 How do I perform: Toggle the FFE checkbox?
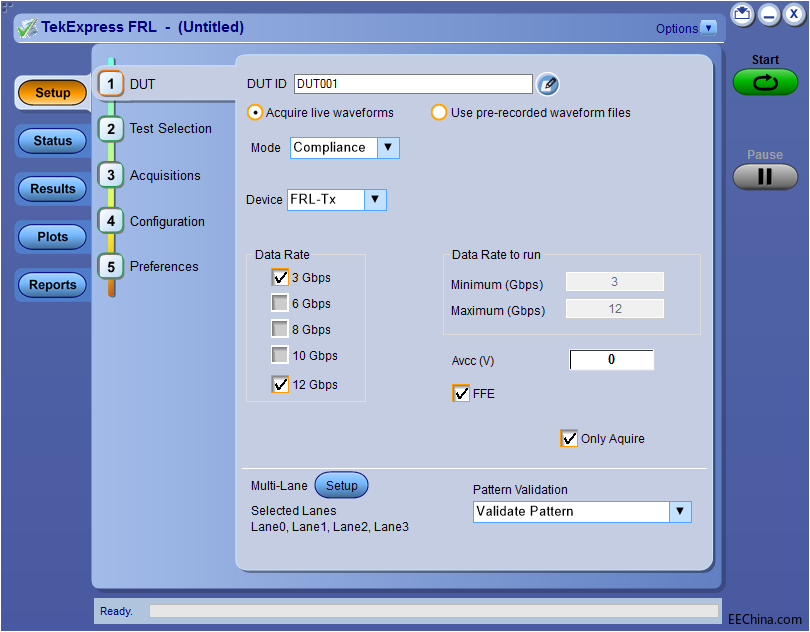click(x=461, y=393)
